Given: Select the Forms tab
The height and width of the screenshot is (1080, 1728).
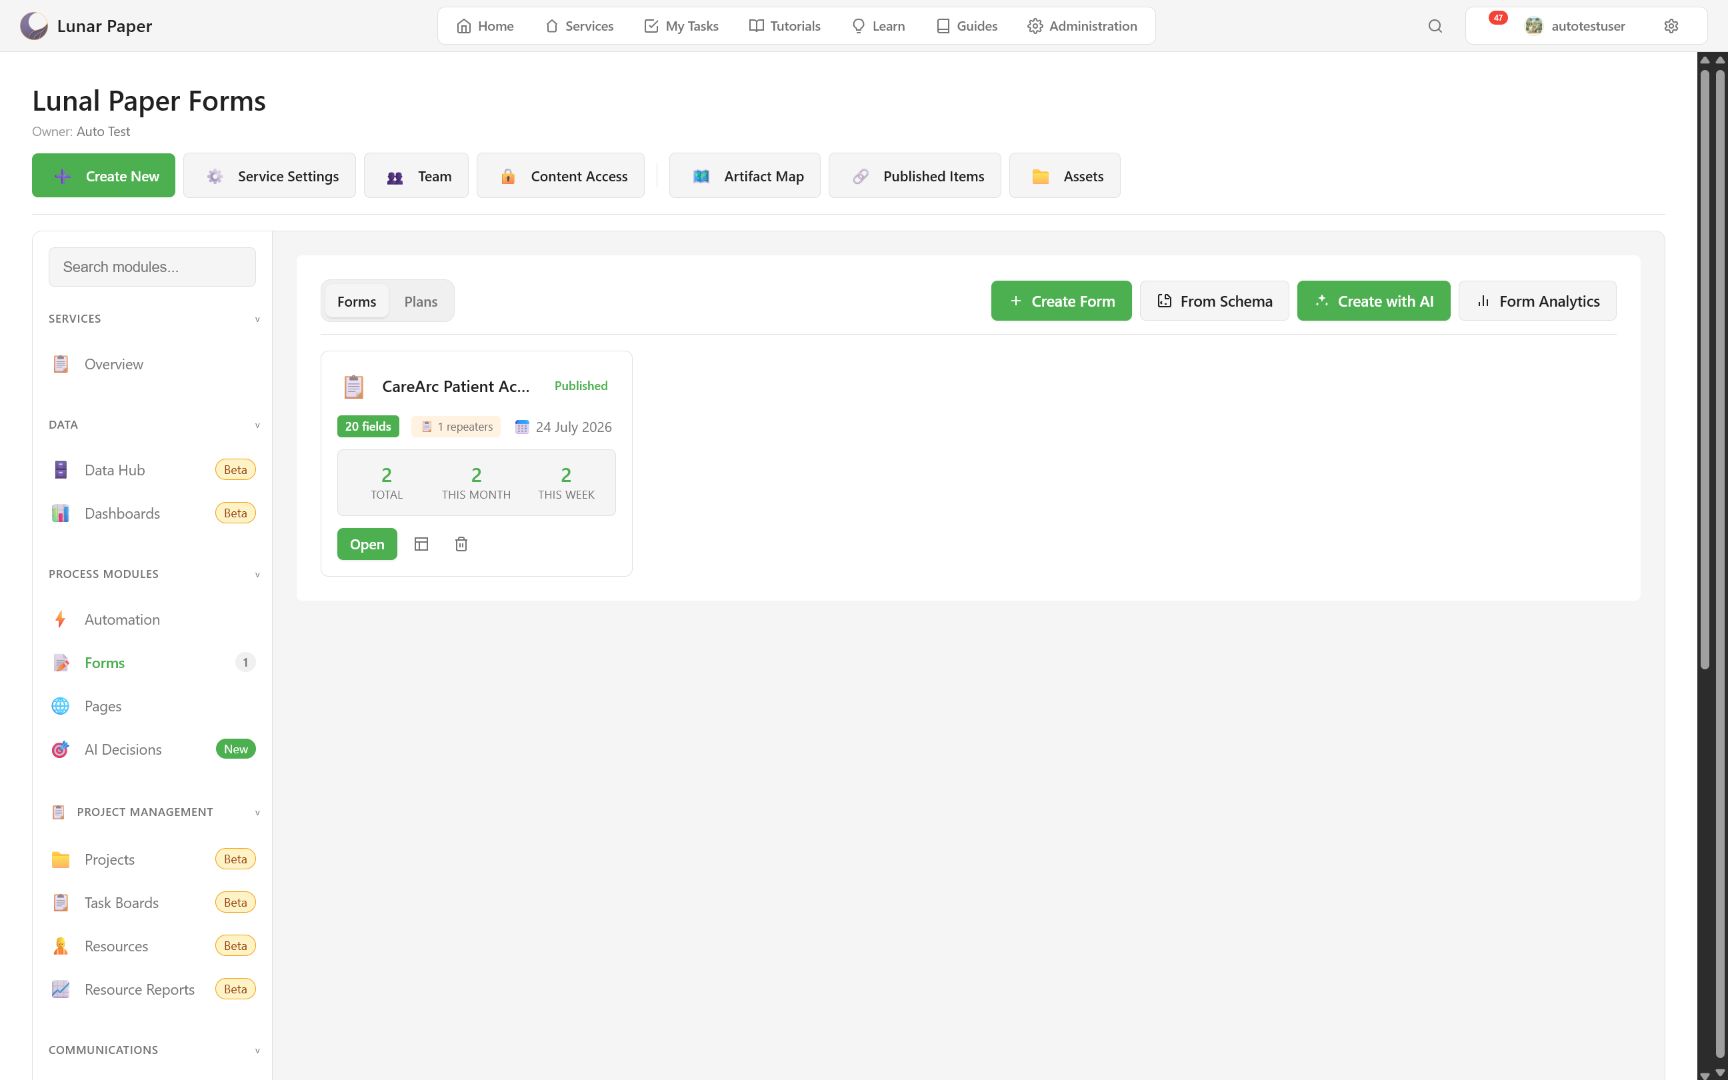Looking at the screenshot, I should click(x=357, y=302).
